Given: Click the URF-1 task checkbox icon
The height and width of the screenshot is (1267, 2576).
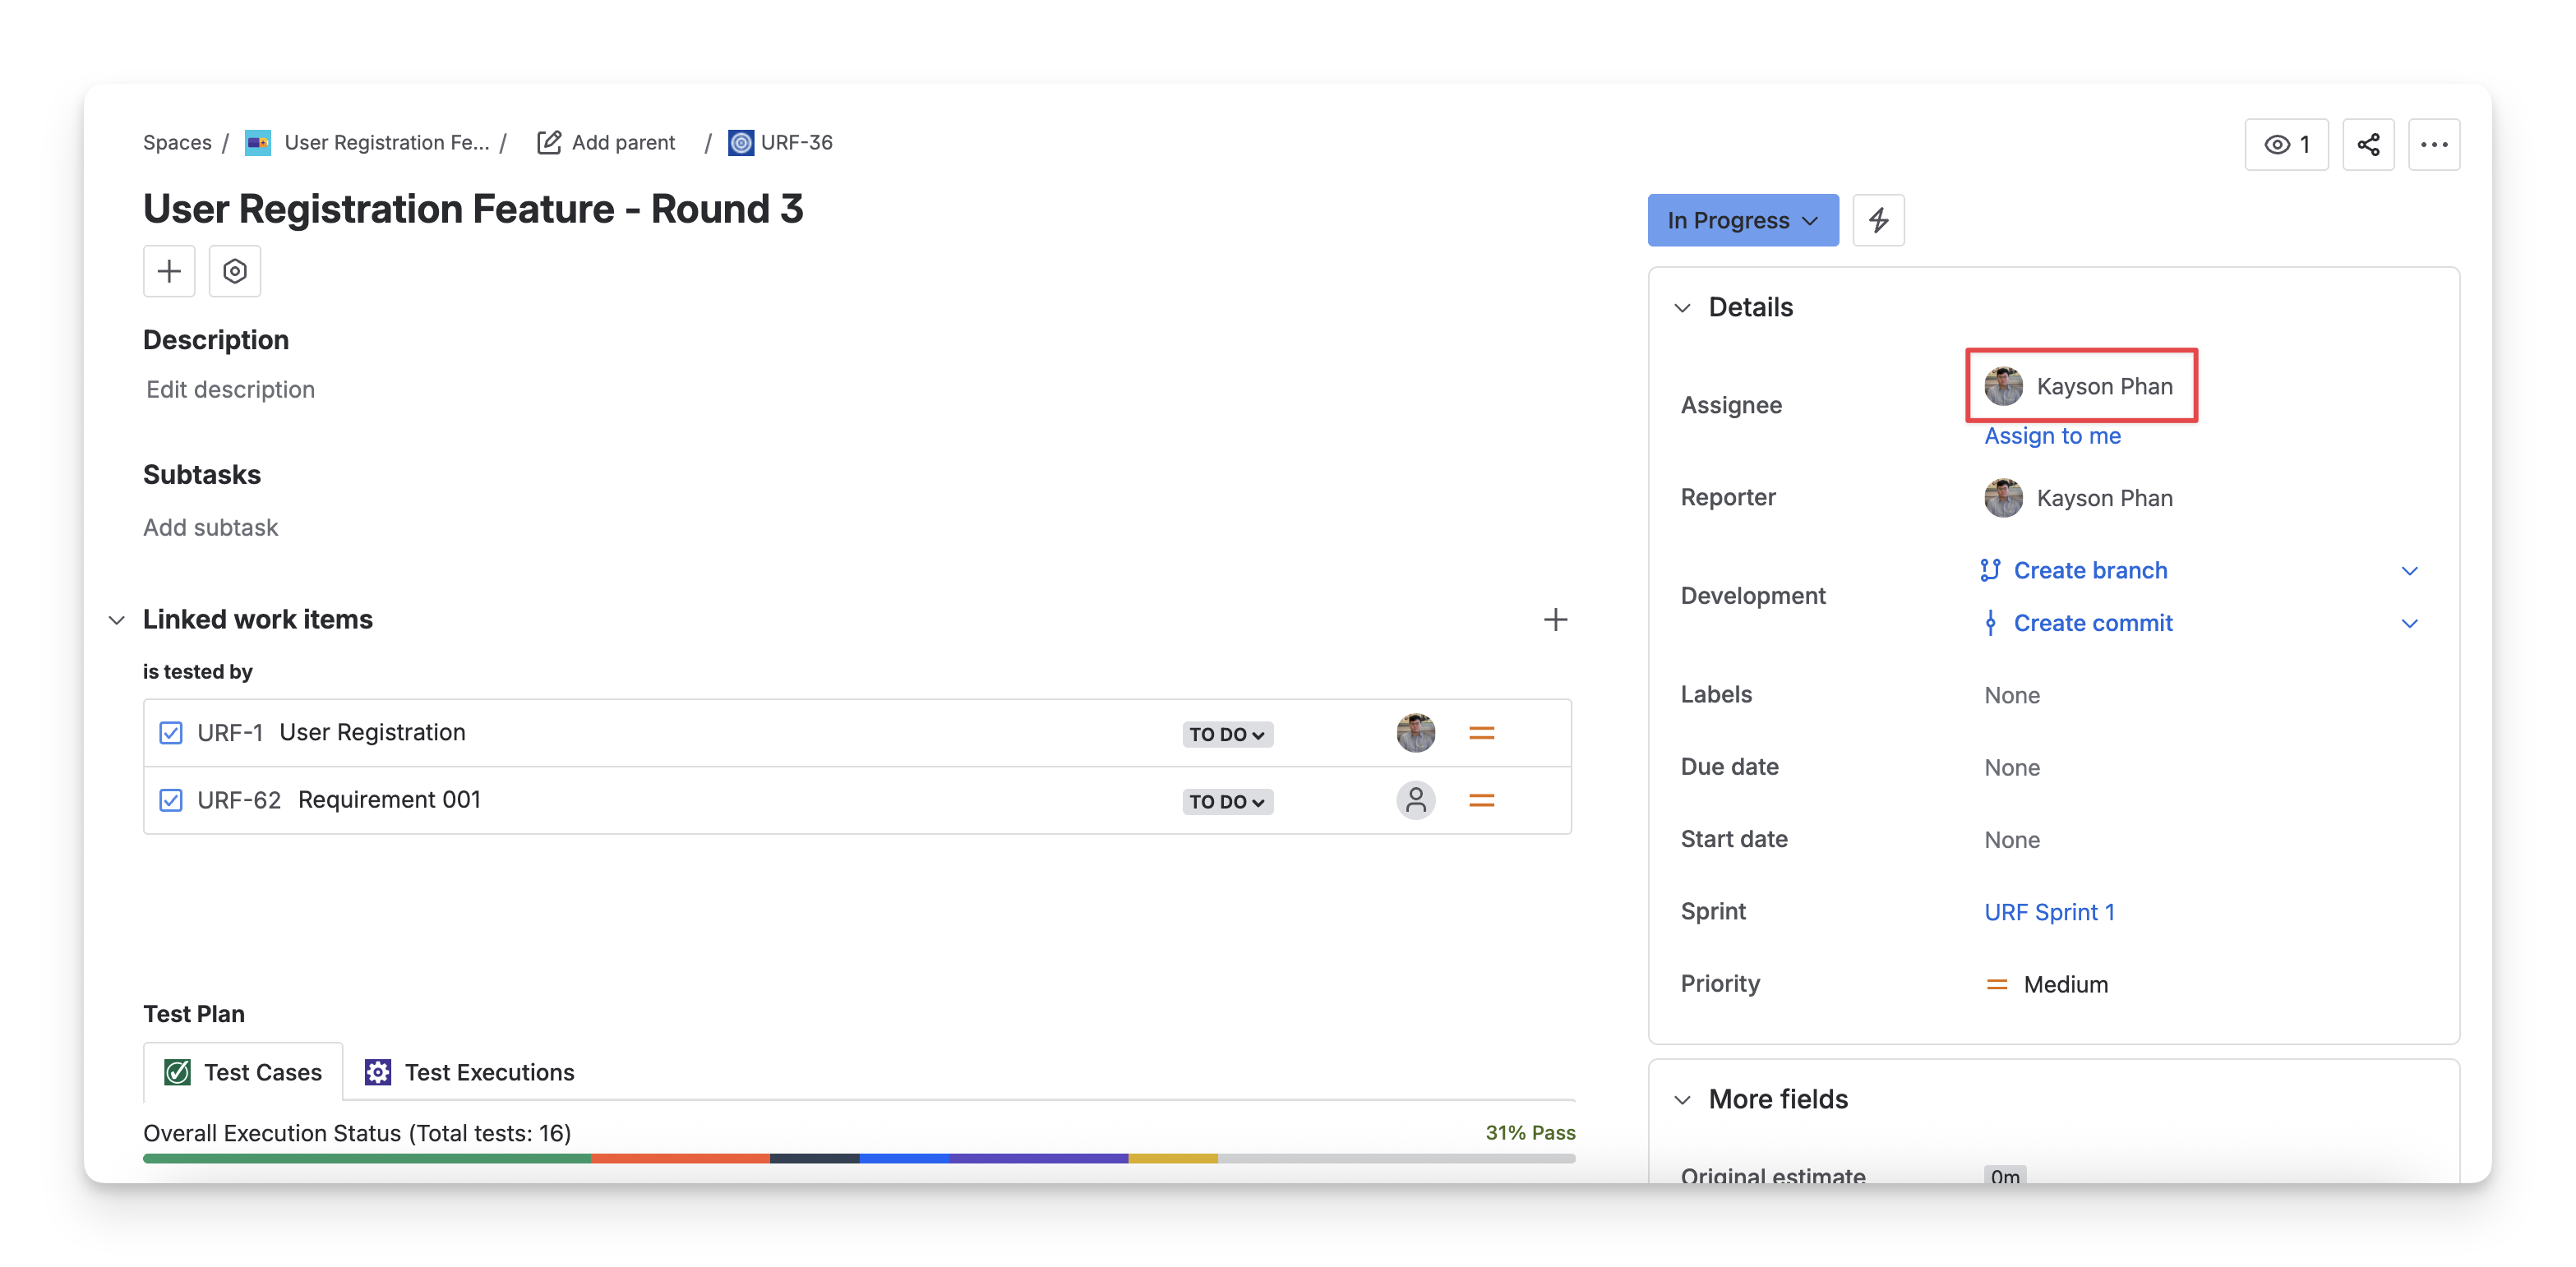Looking at the screenshot, I should (x=171, y=733).
